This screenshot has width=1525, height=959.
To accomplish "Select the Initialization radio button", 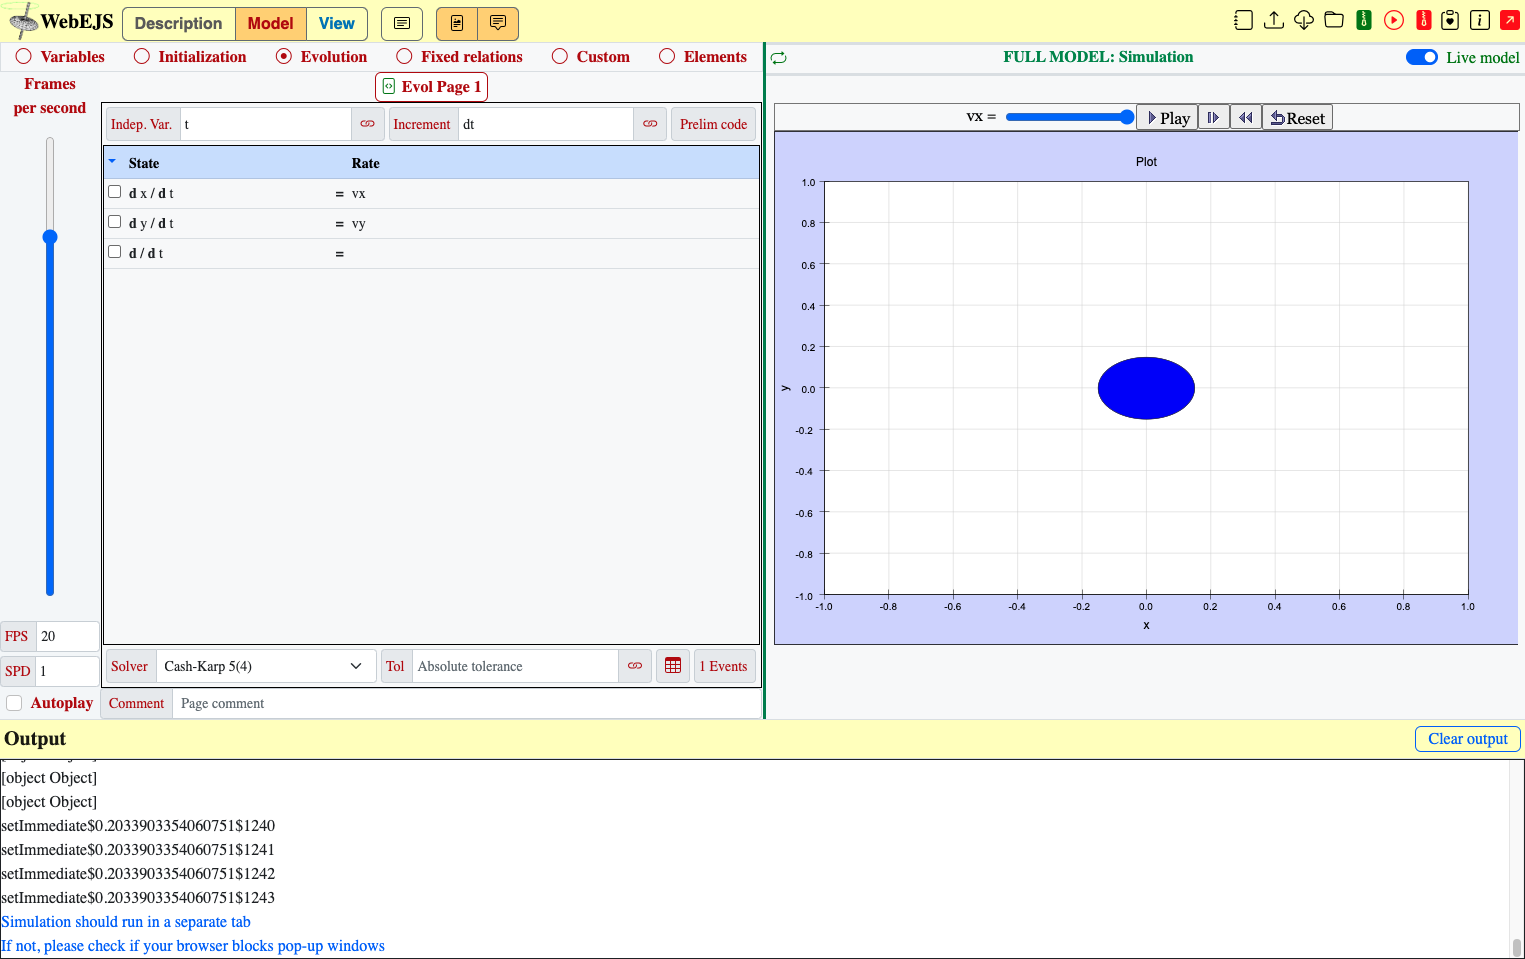I will 142,57.
